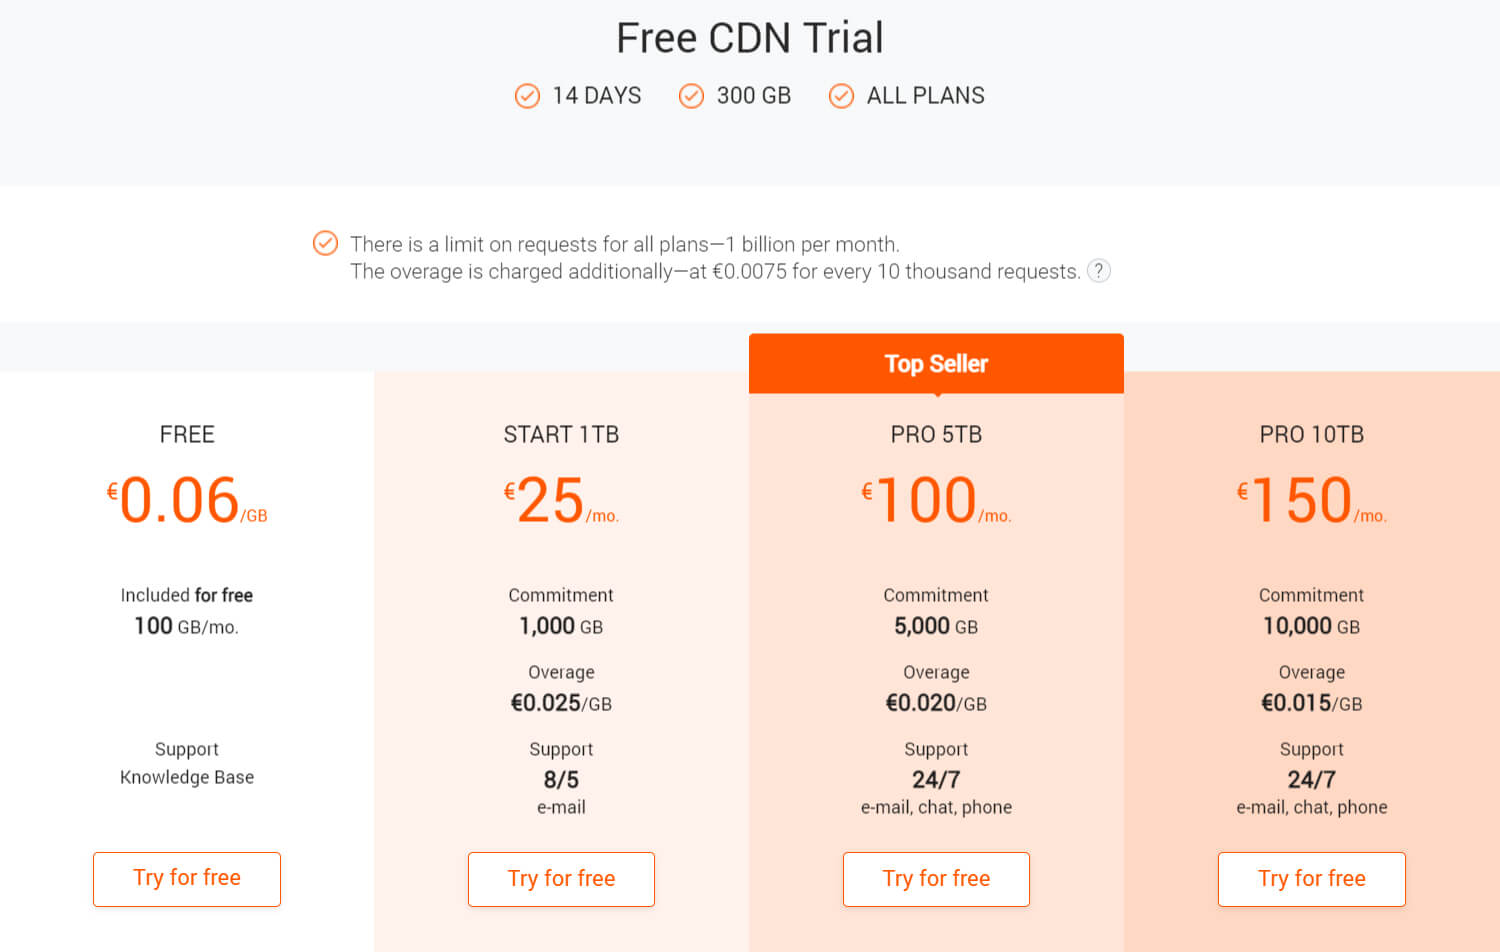Screen dimensions: 1500x952
Task: Click the checkmark icon beside 14 DAYS
Action: point(527,96)
